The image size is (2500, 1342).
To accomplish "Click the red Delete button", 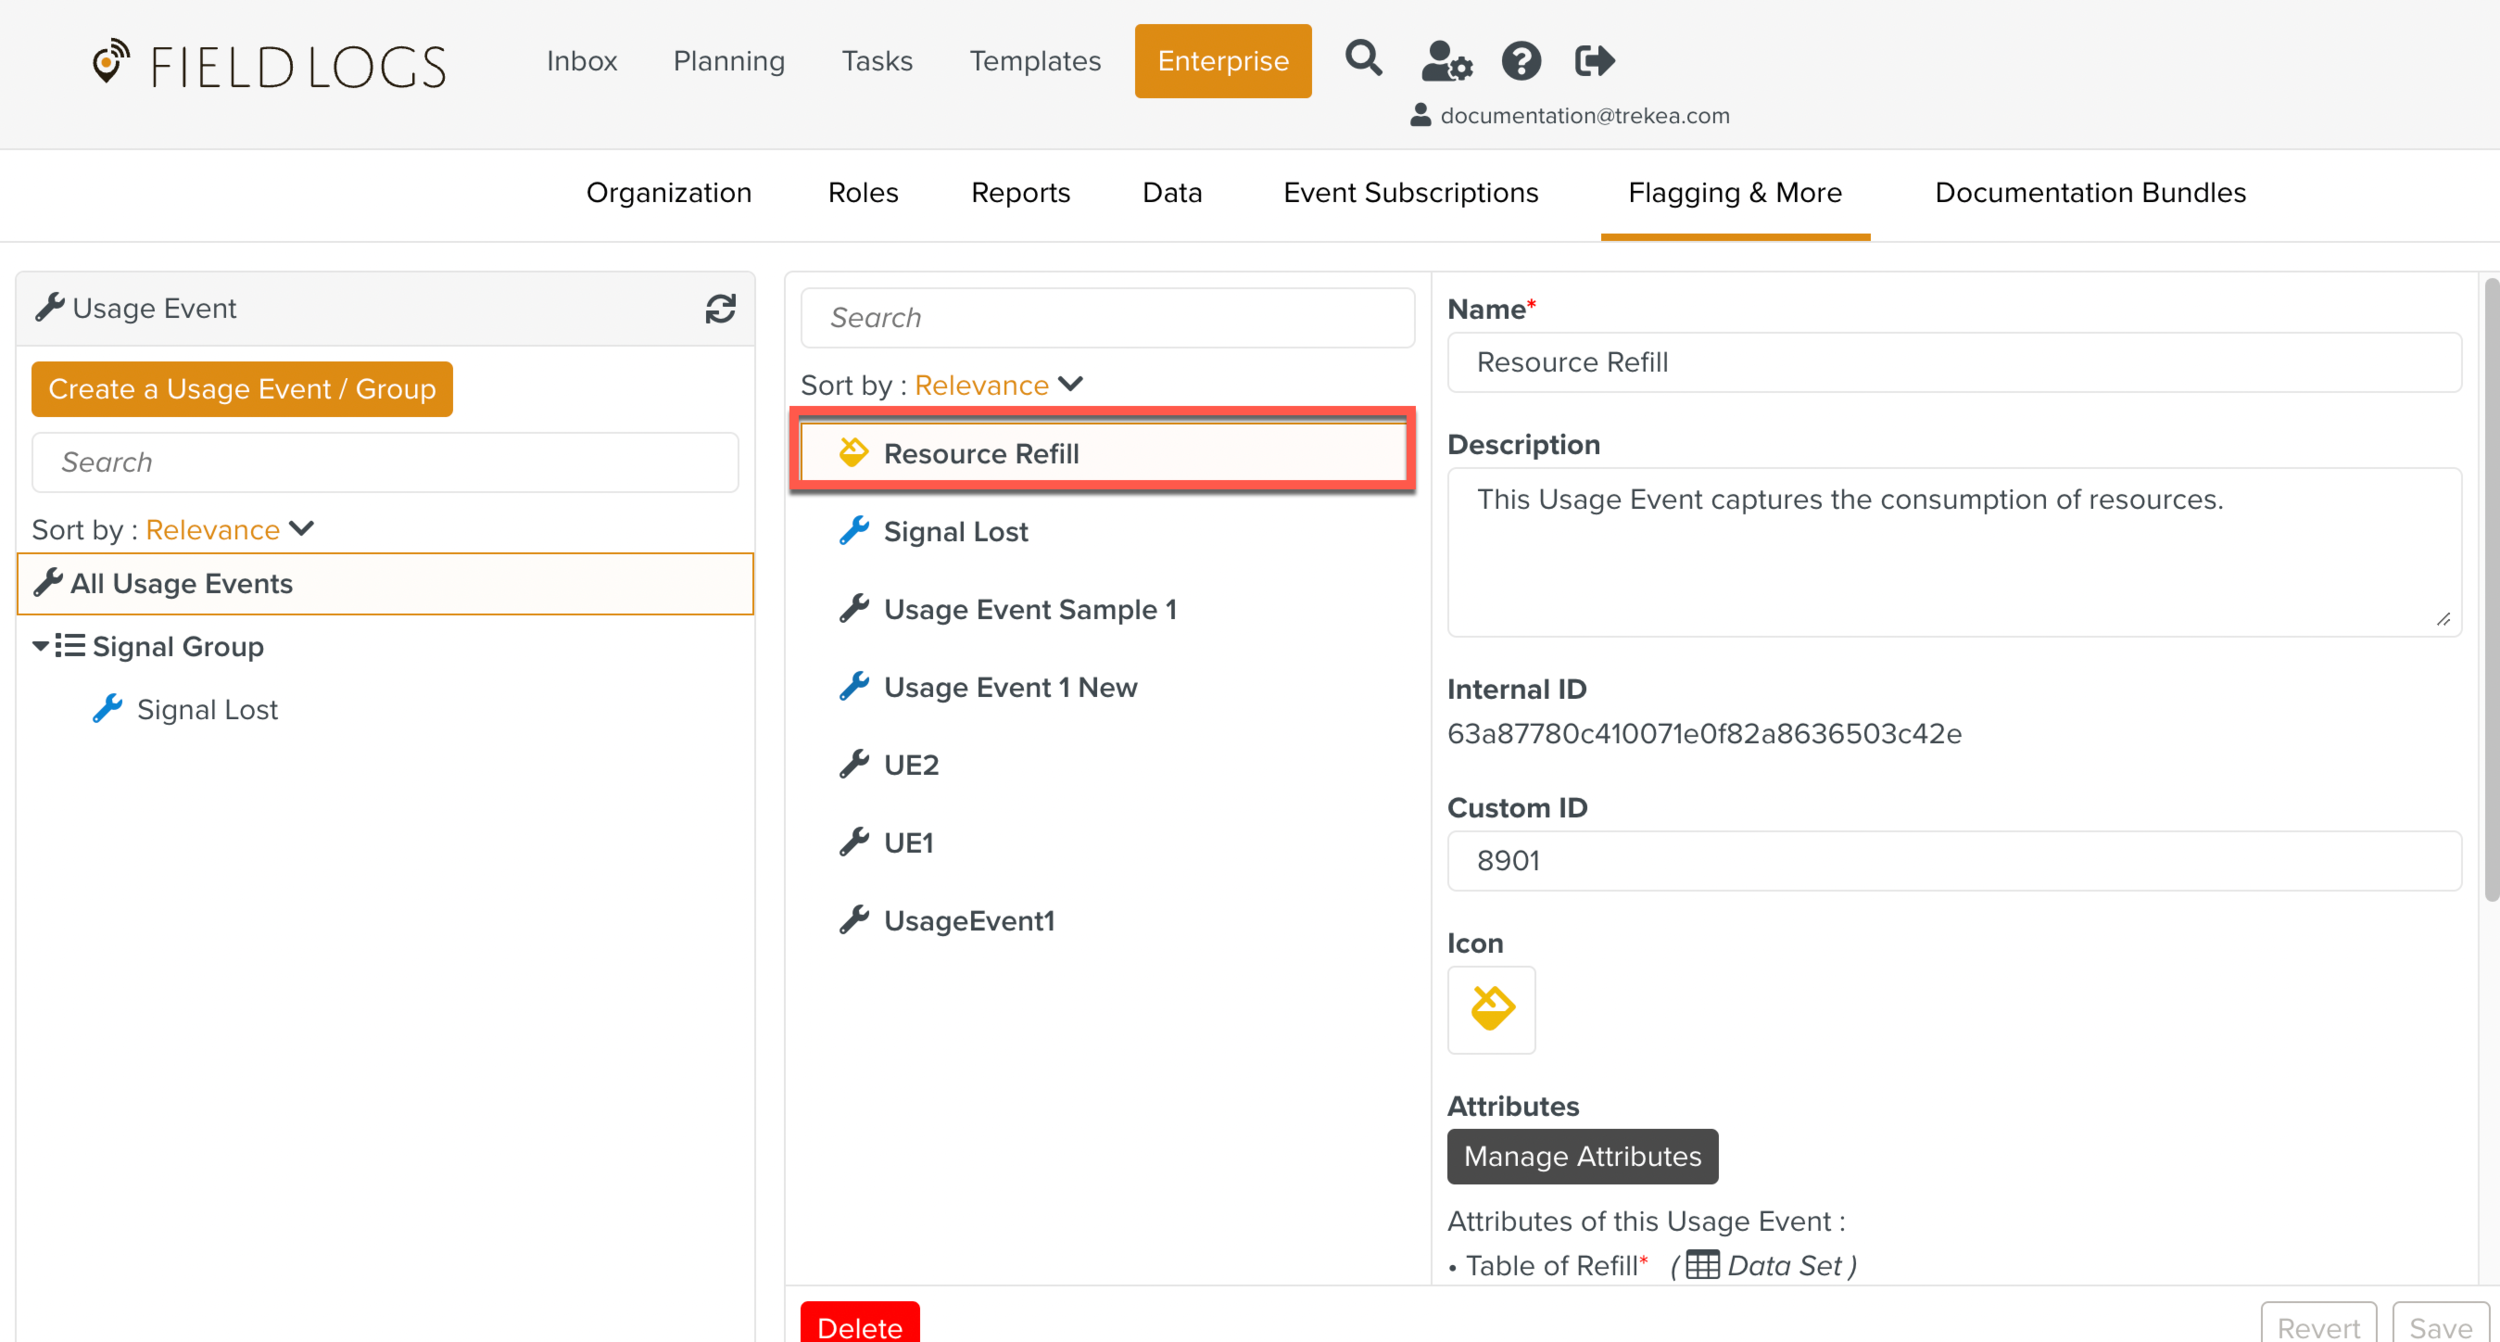I will 860,1324.
